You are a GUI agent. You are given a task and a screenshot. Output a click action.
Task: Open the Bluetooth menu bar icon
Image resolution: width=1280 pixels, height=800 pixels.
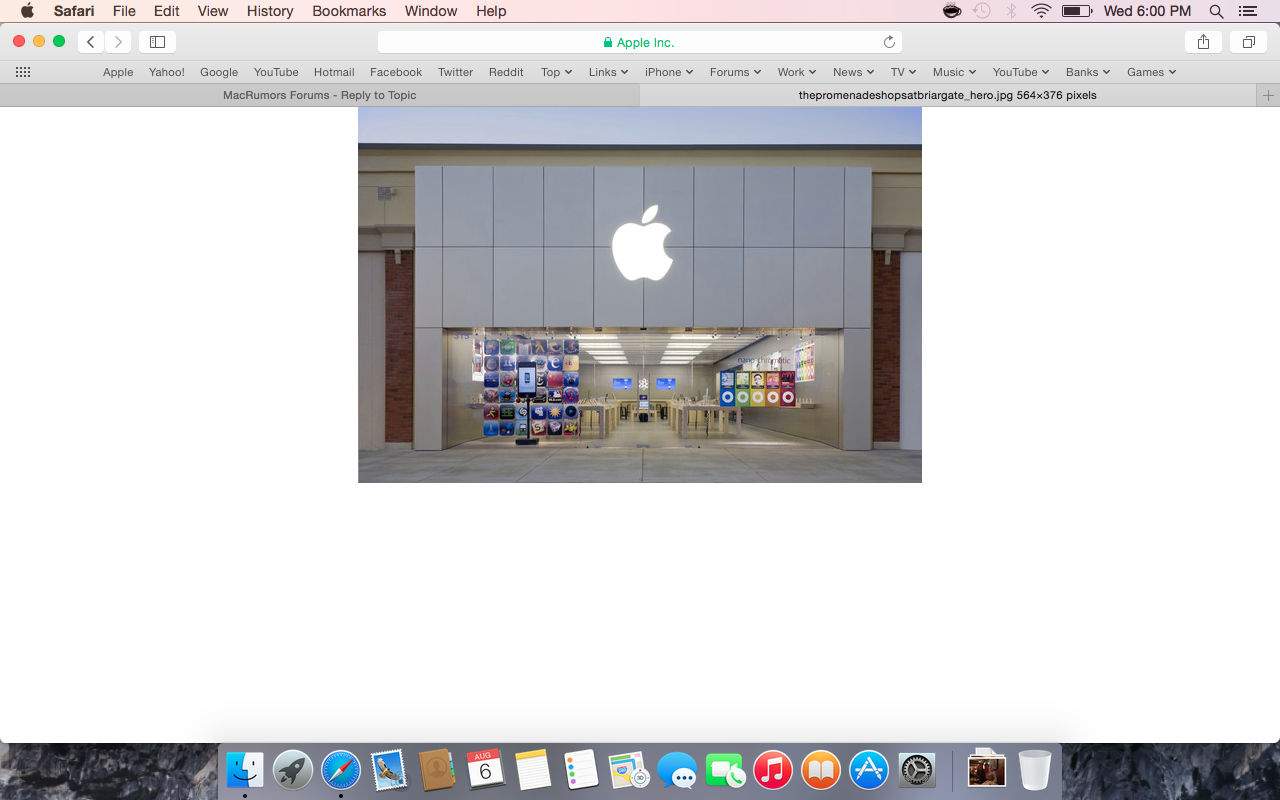tap(1011, 11)
